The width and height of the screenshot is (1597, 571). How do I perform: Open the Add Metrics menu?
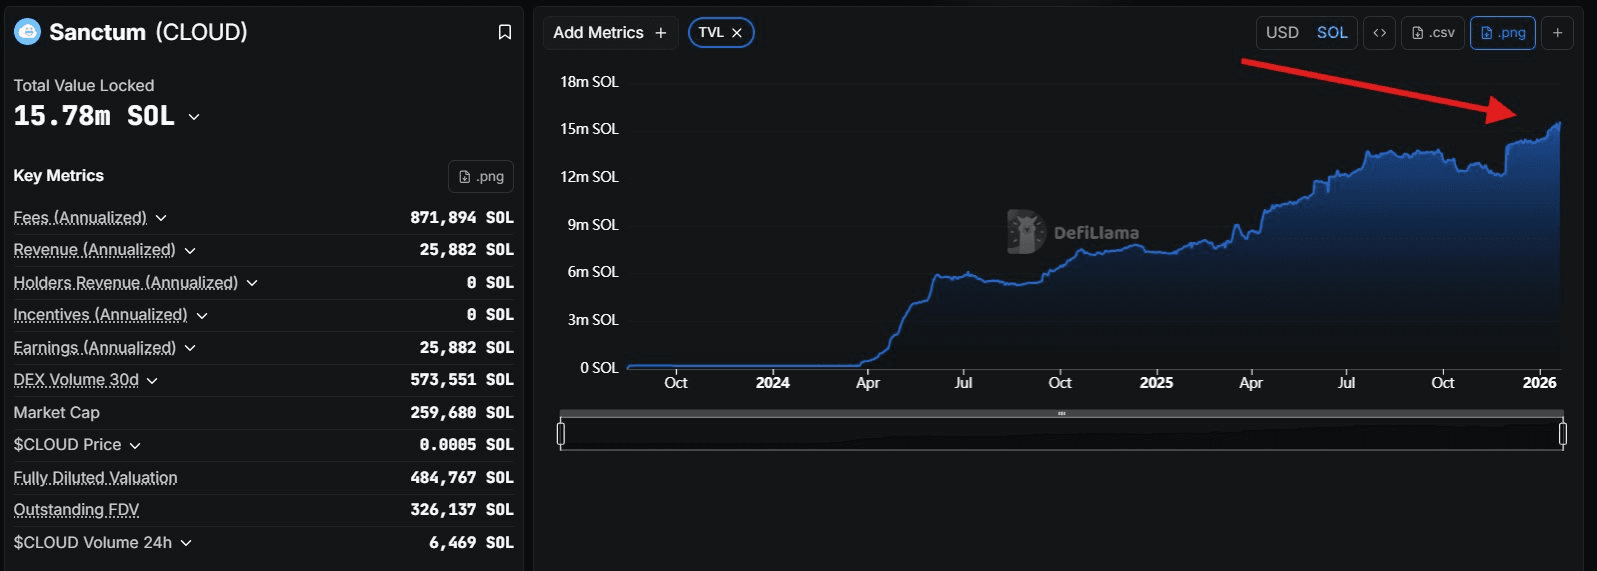pyautogui.click(x=609, y=33)
